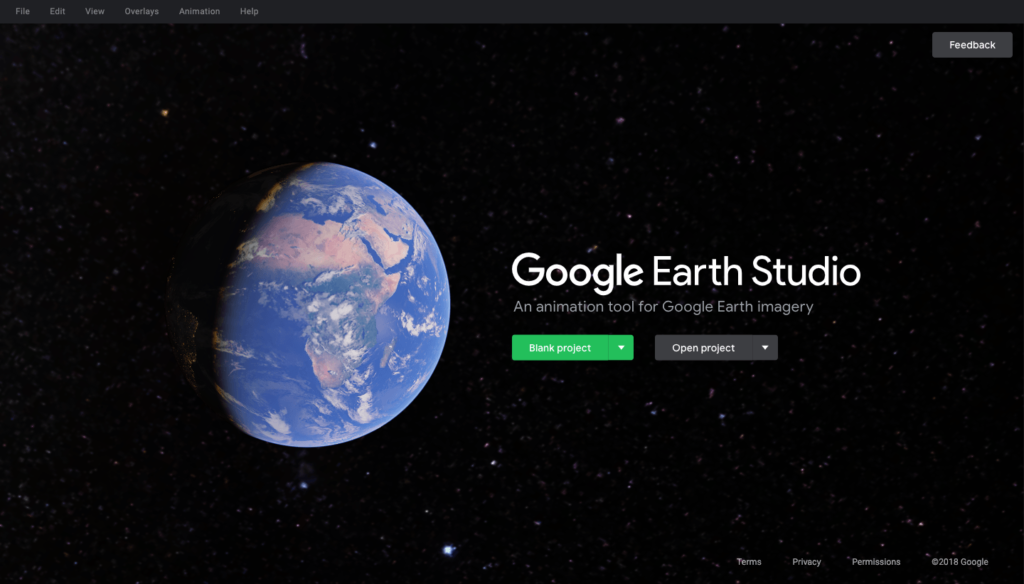Open the File menu
1024x584 pixels.
(x=22, y=11)
